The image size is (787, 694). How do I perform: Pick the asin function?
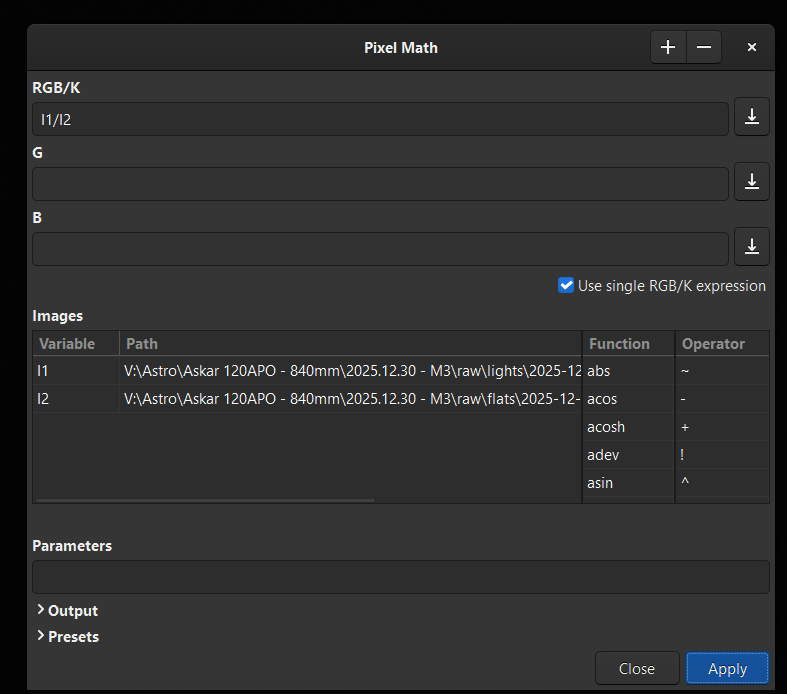click(x=628, y=483)
